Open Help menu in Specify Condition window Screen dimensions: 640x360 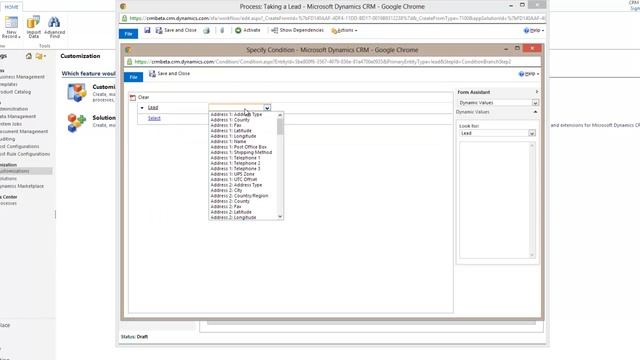click(x=529, y=74)
